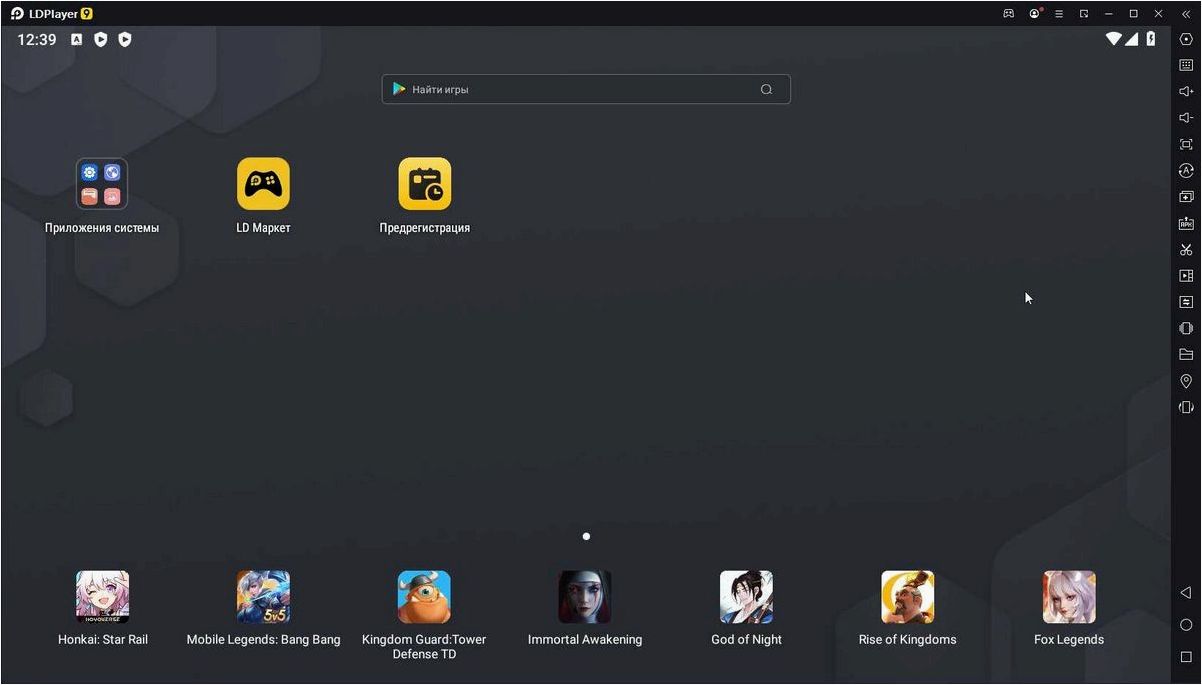
Task: Click the install APK sidebar icon
Action: coord(1186,223)
